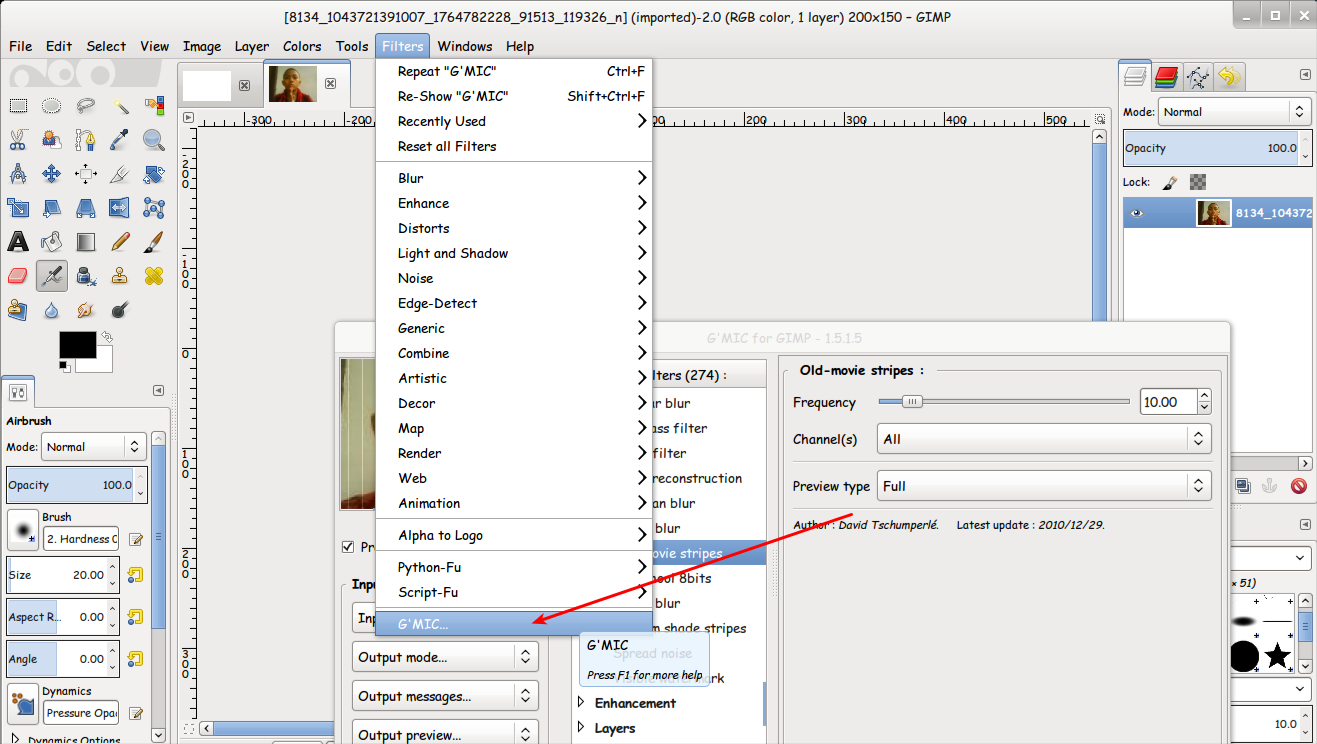The height and width of the screenshot is (744, 1317).
Task: Expand the Layers filter category
Action: pyautogui.click(x=582, y=728)
